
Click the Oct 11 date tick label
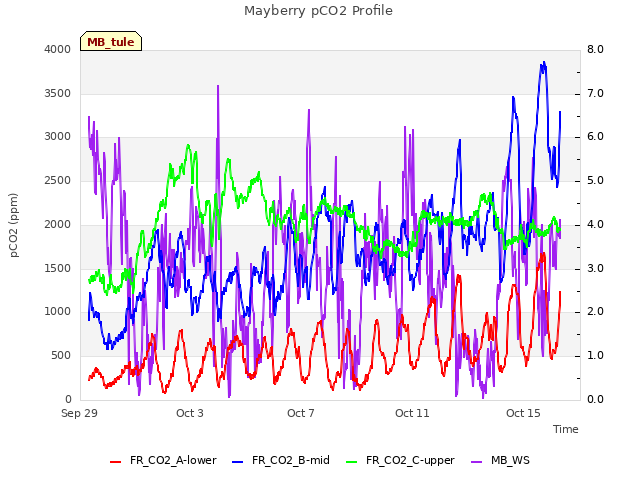pyautogui.click(x=412, y=413)
